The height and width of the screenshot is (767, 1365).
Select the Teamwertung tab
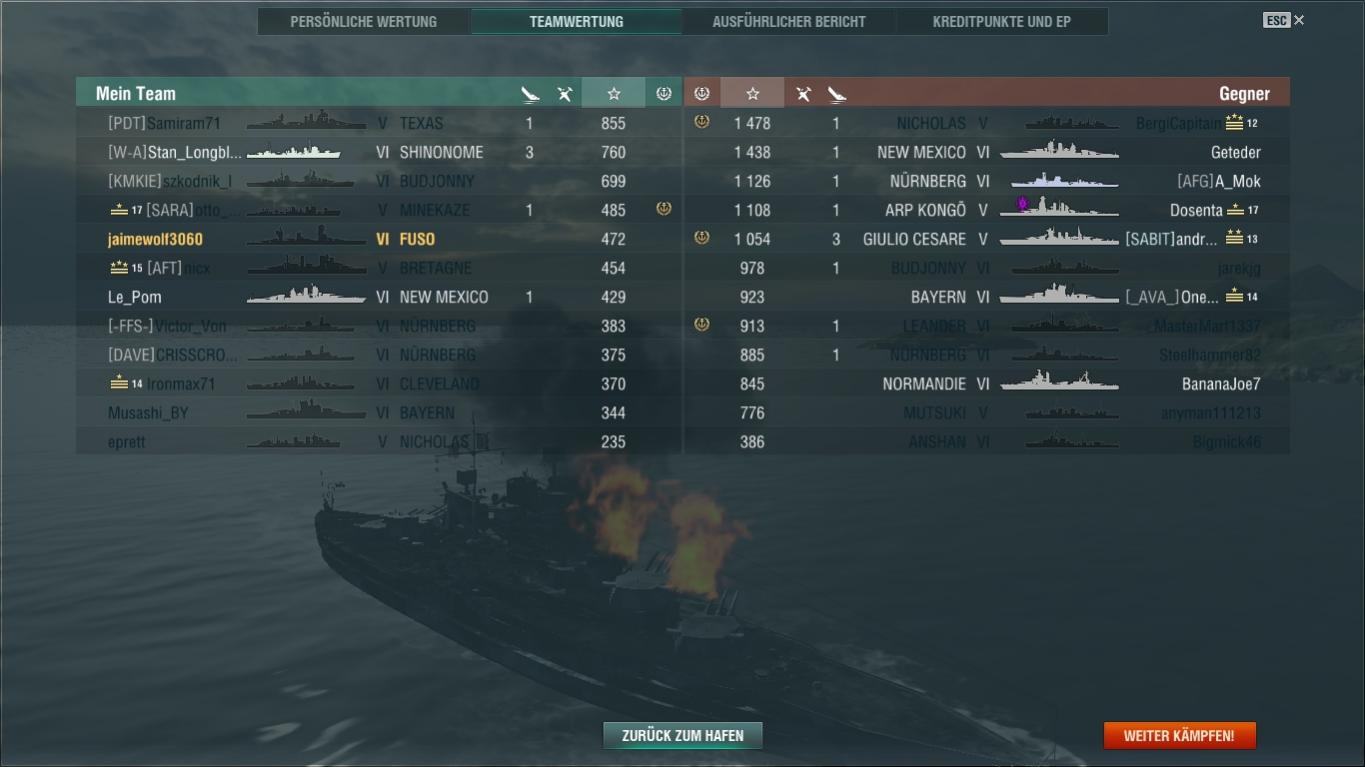(576, 21)
